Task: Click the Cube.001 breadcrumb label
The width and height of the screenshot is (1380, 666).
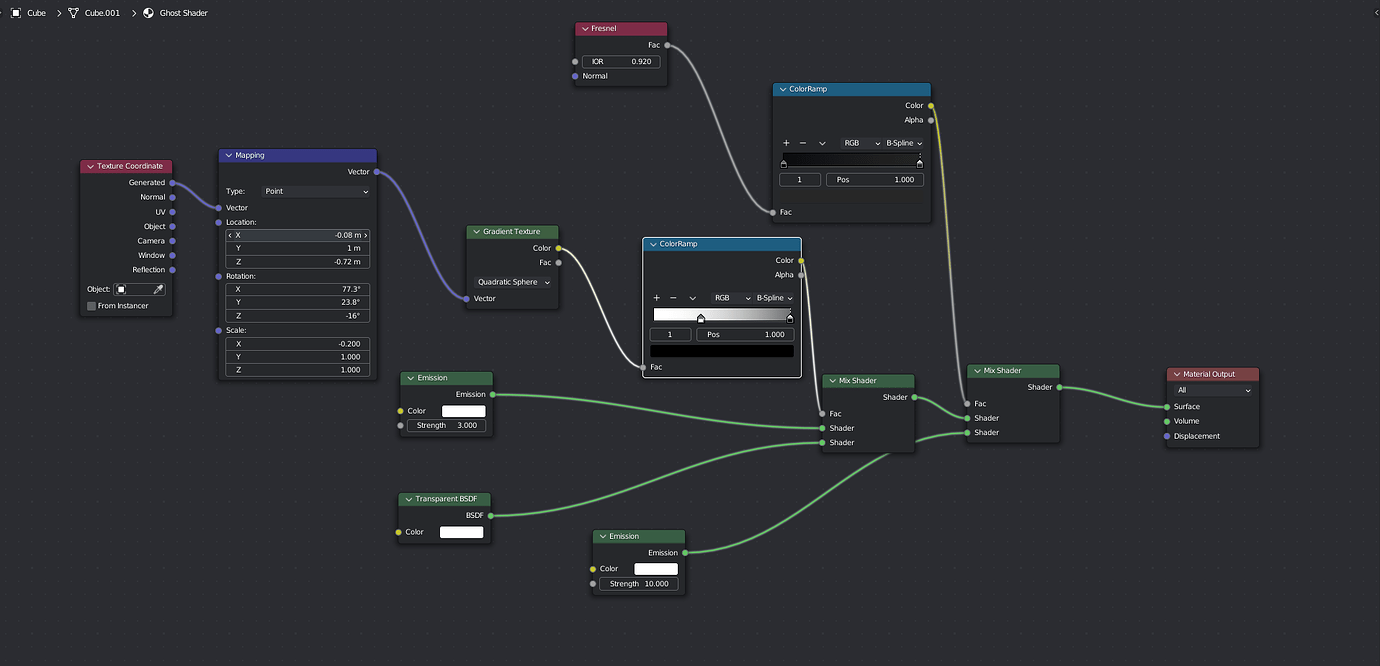Action: [100, 13]
